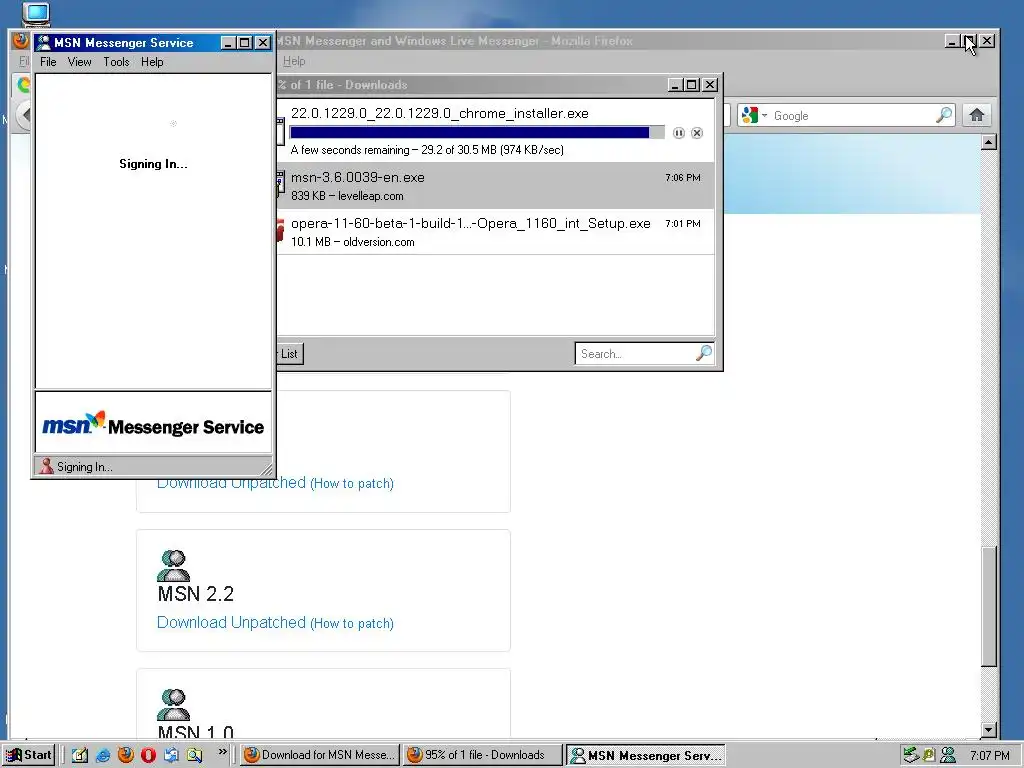
Task: Click the MSN Messenger title bar icon
Action: pos(44,43)
